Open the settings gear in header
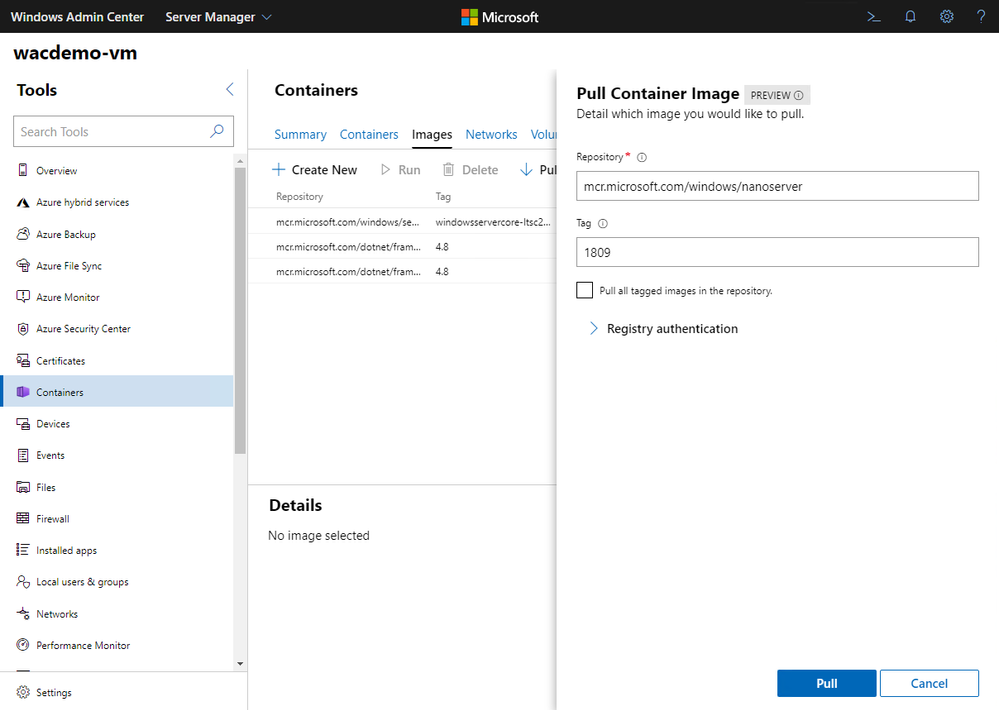 pyautogui.click(x=947, y=17)
